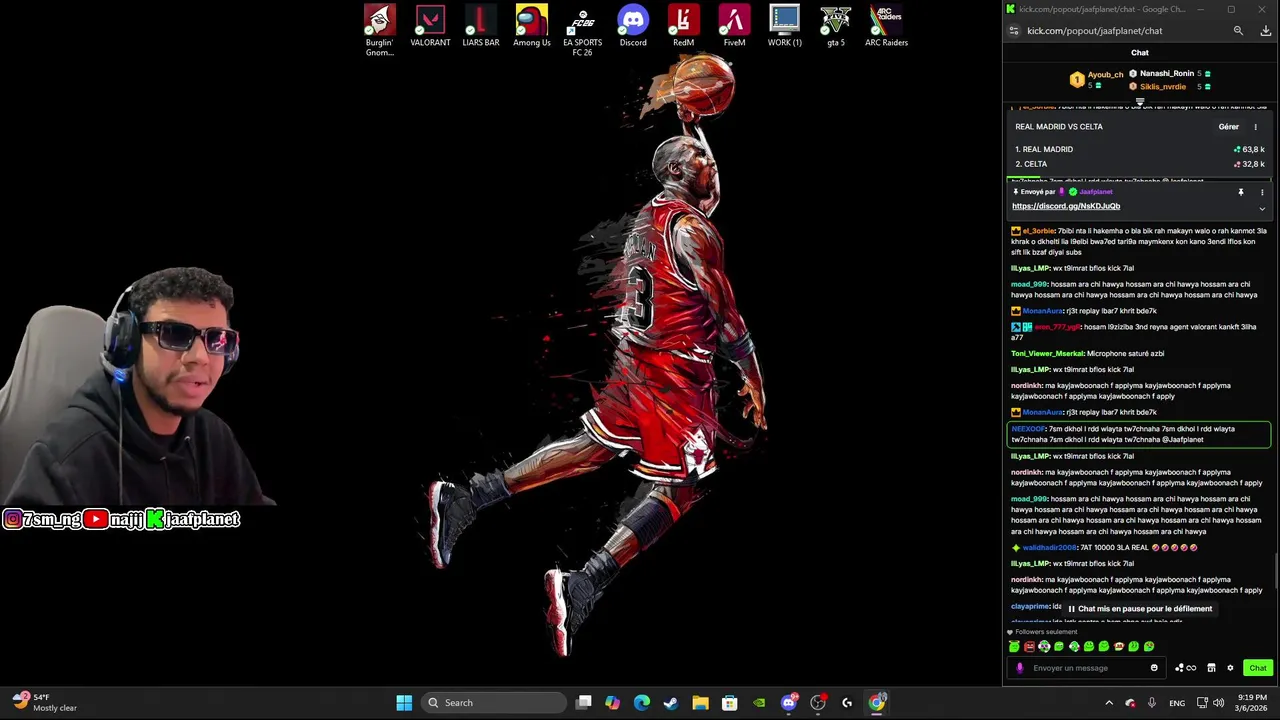Click the taskbar Search box

click(495, 703)
